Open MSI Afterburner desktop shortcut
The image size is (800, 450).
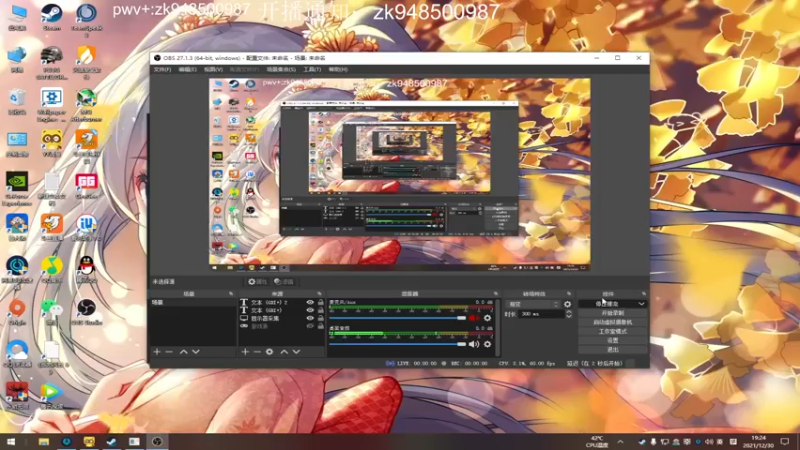[x=86, y=105]
